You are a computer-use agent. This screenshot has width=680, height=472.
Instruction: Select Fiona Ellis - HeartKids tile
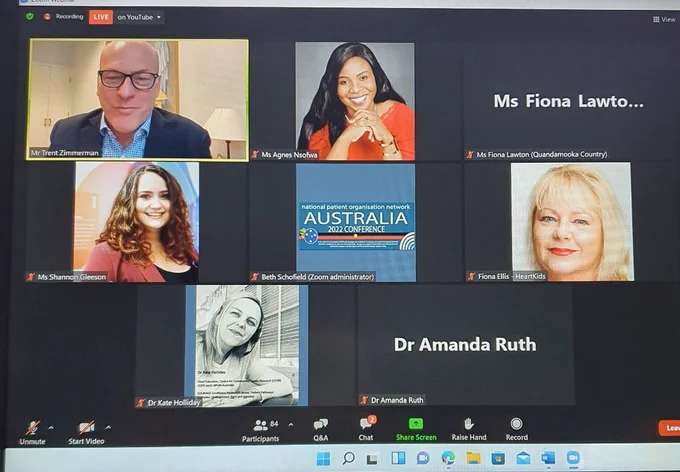click(x=572, y=222)
